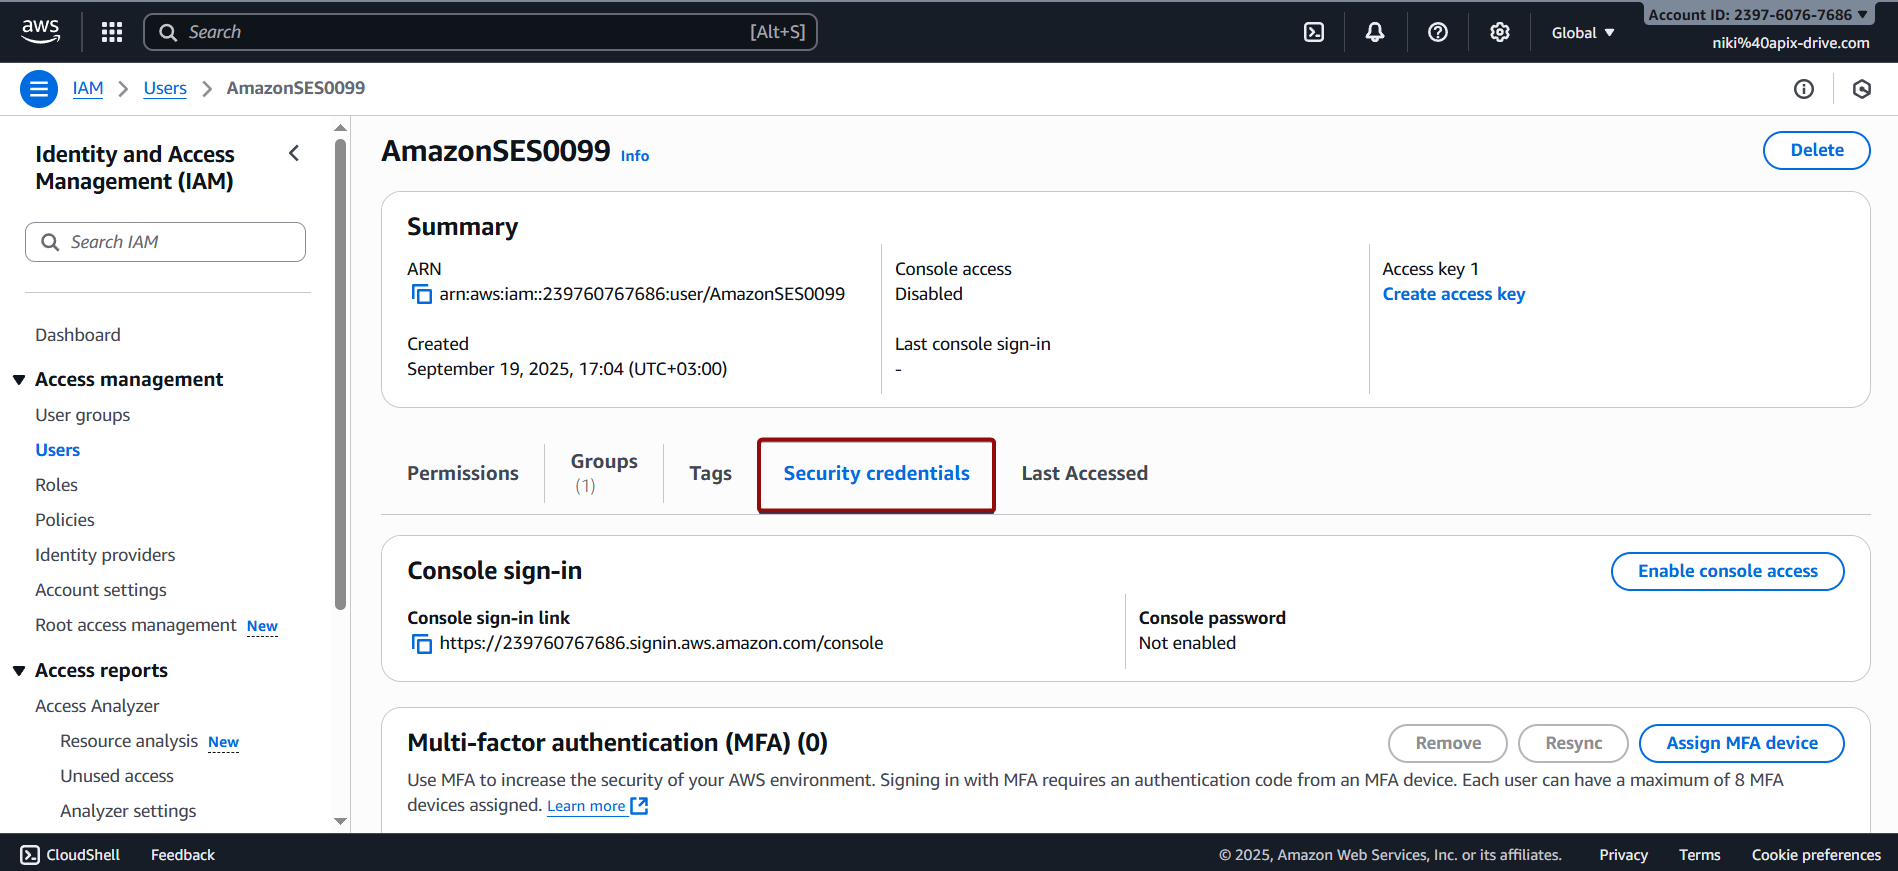Launch CloudShell from the top navigation bar
Viewport: 1898px width, 871px height.
[x=1314, y=32]
